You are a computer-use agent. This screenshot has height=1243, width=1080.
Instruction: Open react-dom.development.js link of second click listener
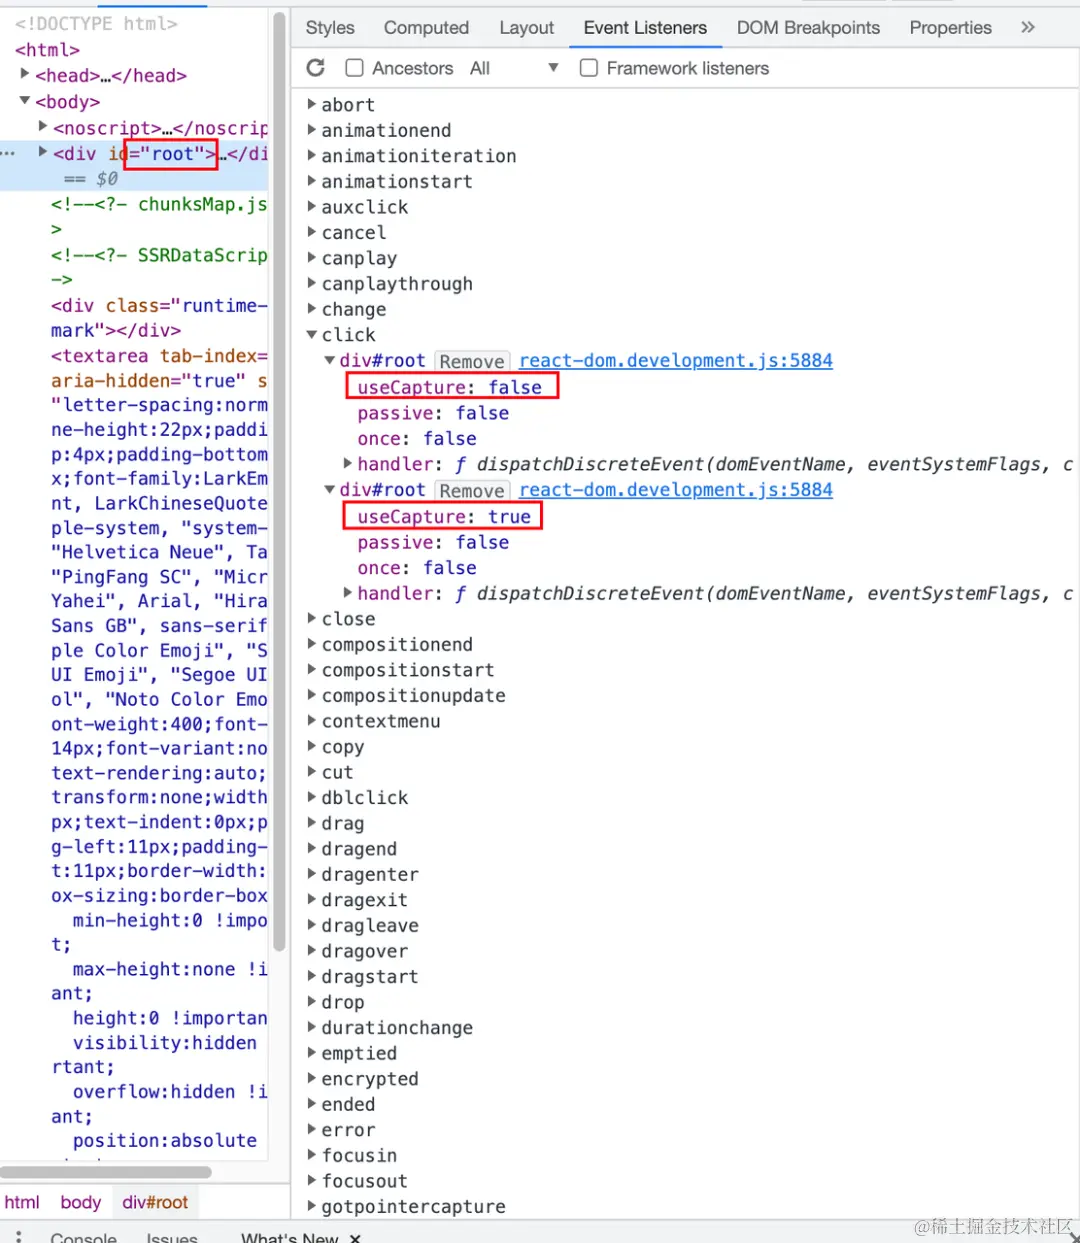pyautogui.click(x=676, y=489)
